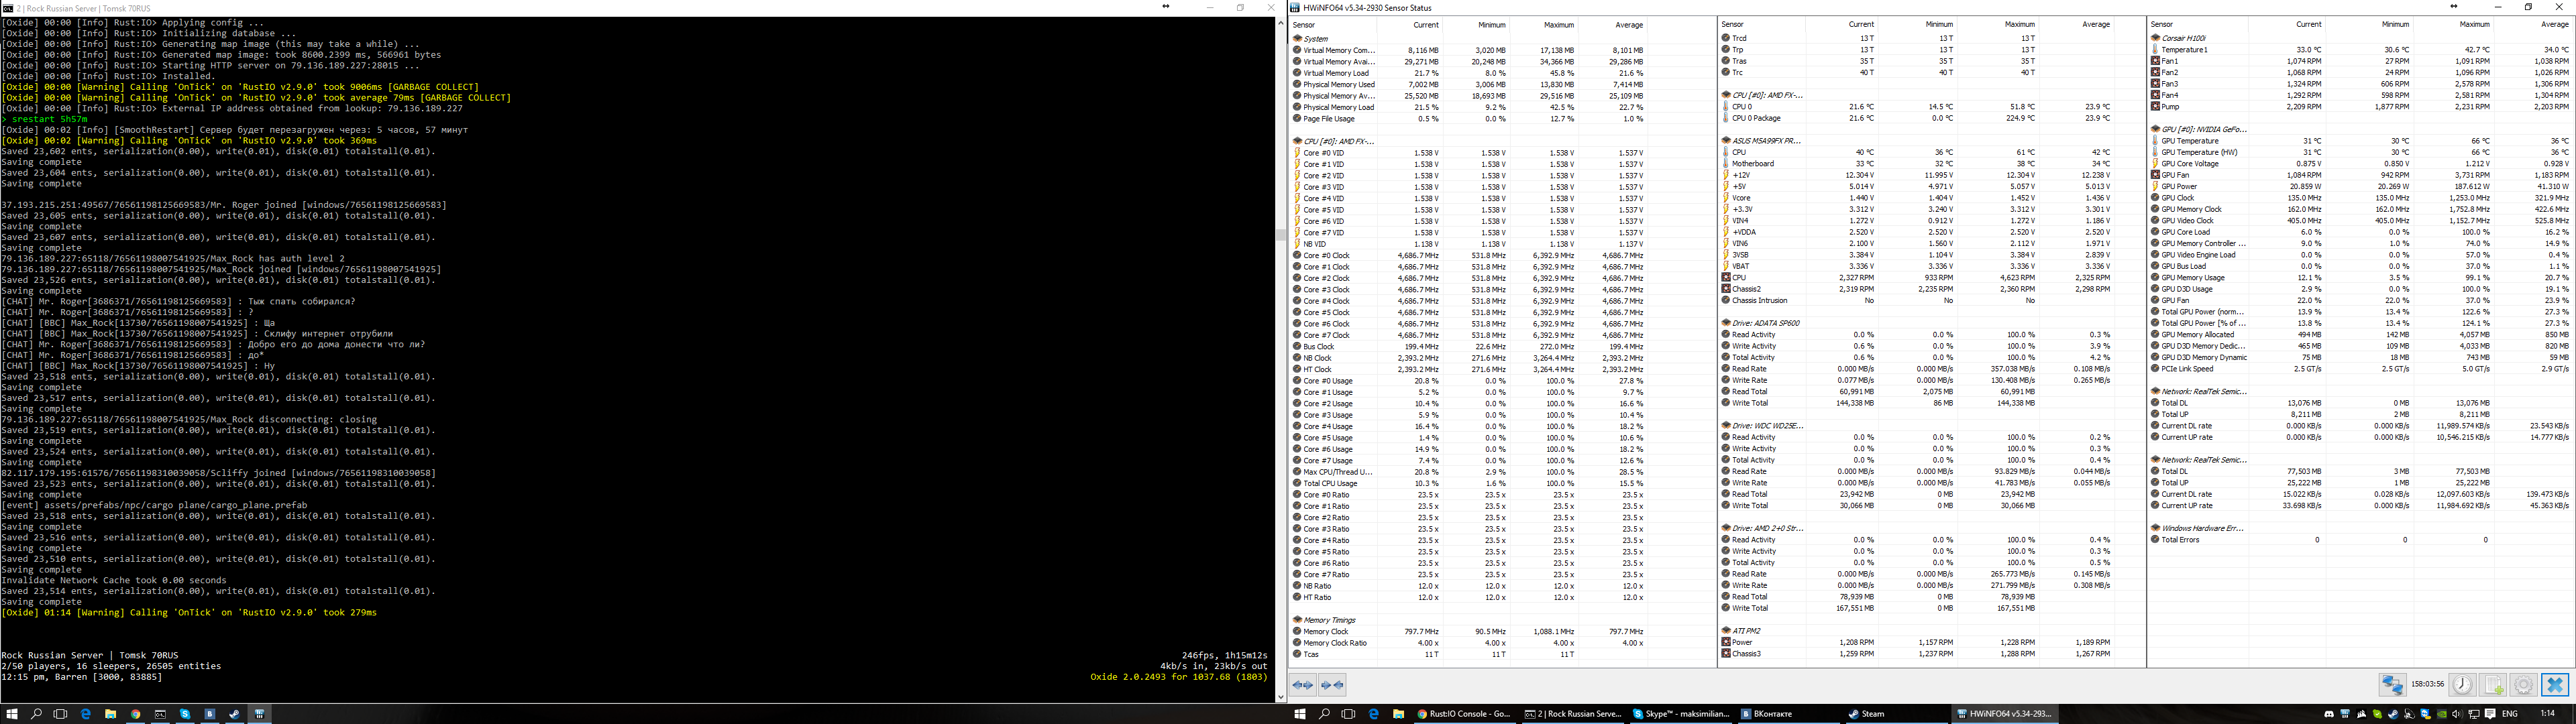2576x724 pixels.
Task: Open HWiNFO sensor settings gear
Action: pyautogui.click(x=2523, y=685)
